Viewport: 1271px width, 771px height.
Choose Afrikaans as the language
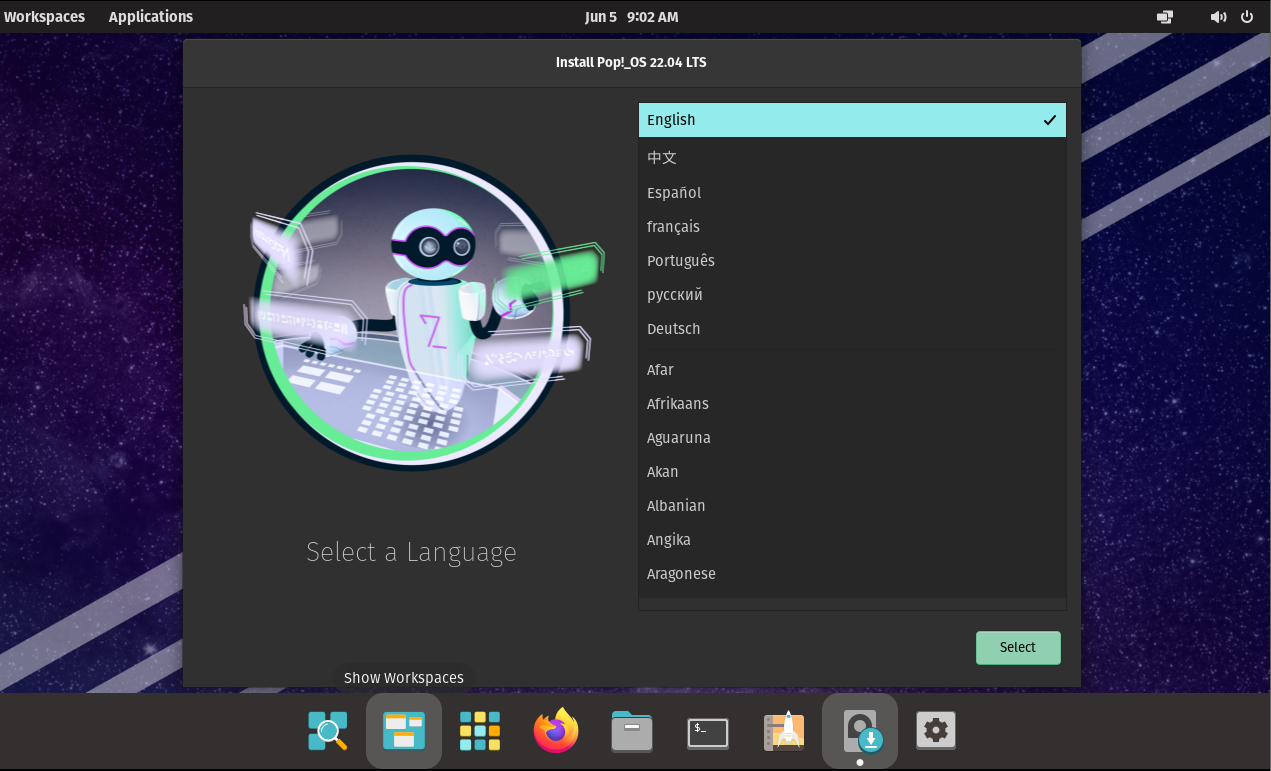tap(852, 404)
